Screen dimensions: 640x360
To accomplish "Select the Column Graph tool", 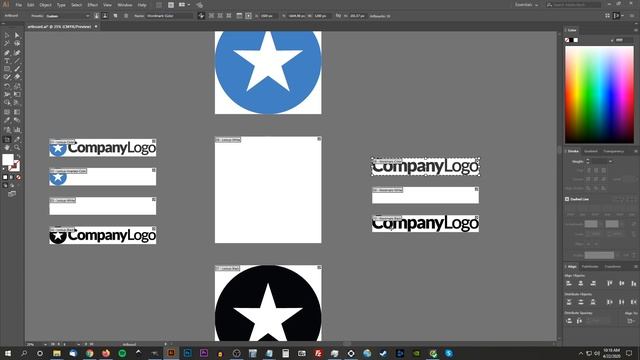I will (17, 129).
